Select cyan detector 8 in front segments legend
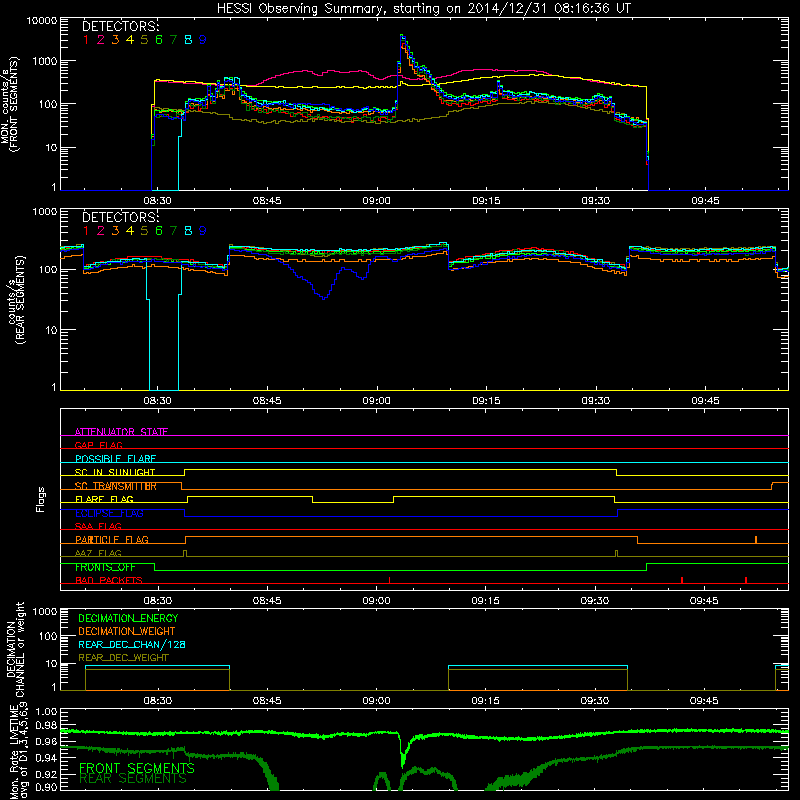 (188, 40)
